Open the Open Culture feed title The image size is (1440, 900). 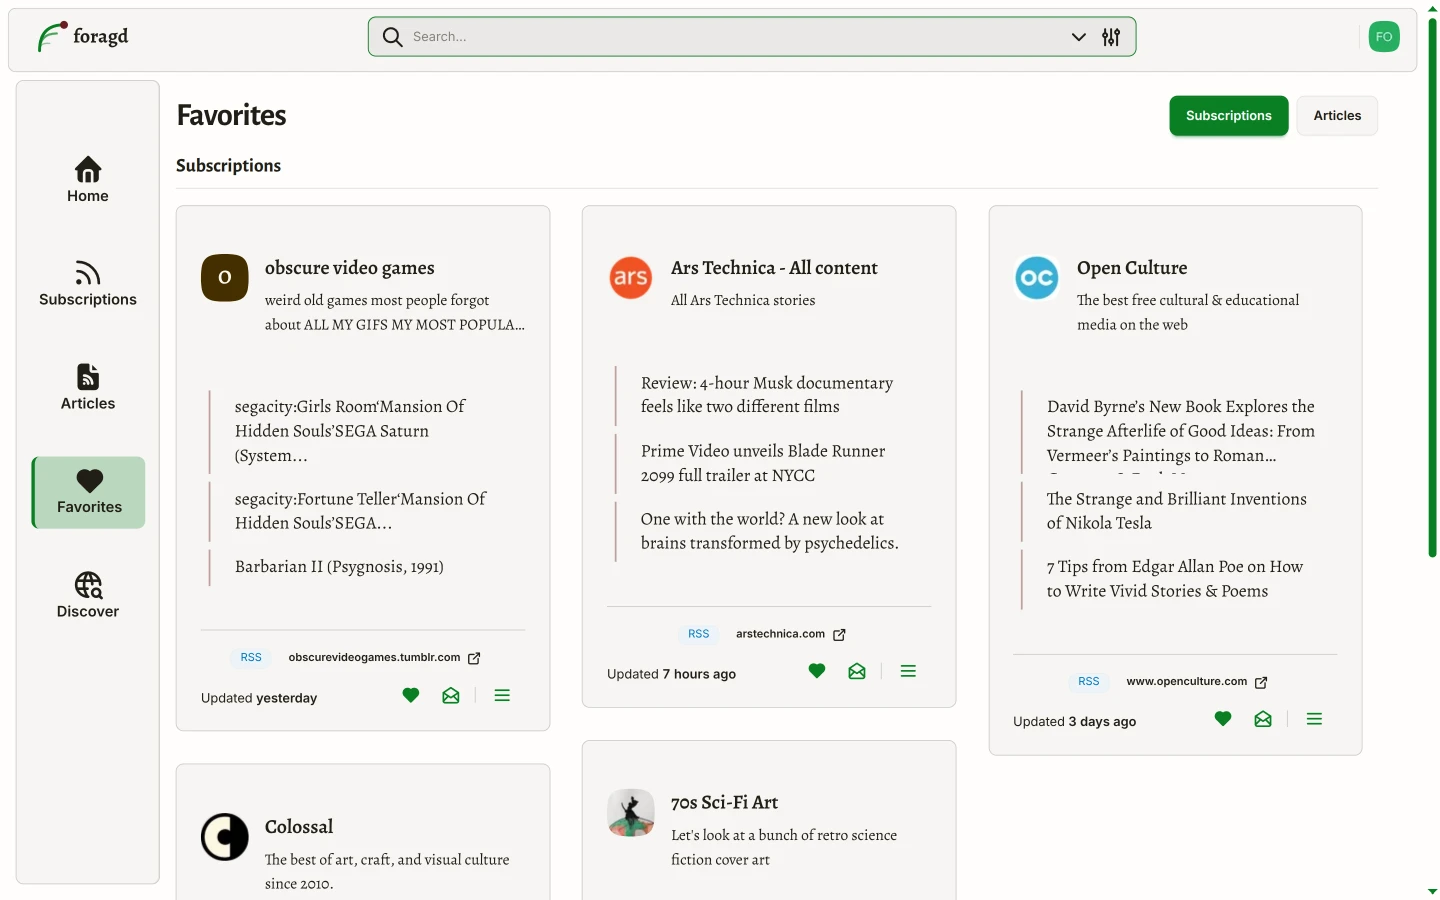[x=1132, y=268]
